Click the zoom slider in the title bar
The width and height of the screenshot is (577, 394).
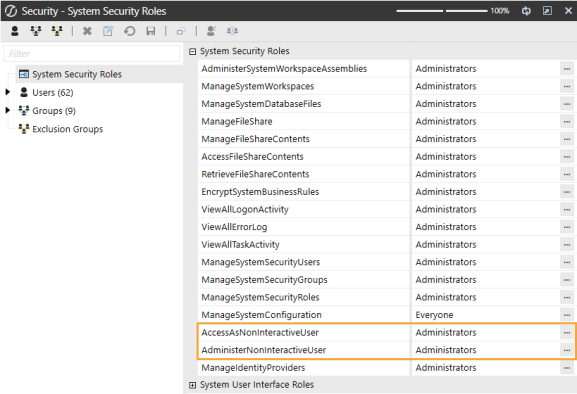point(442,11)
